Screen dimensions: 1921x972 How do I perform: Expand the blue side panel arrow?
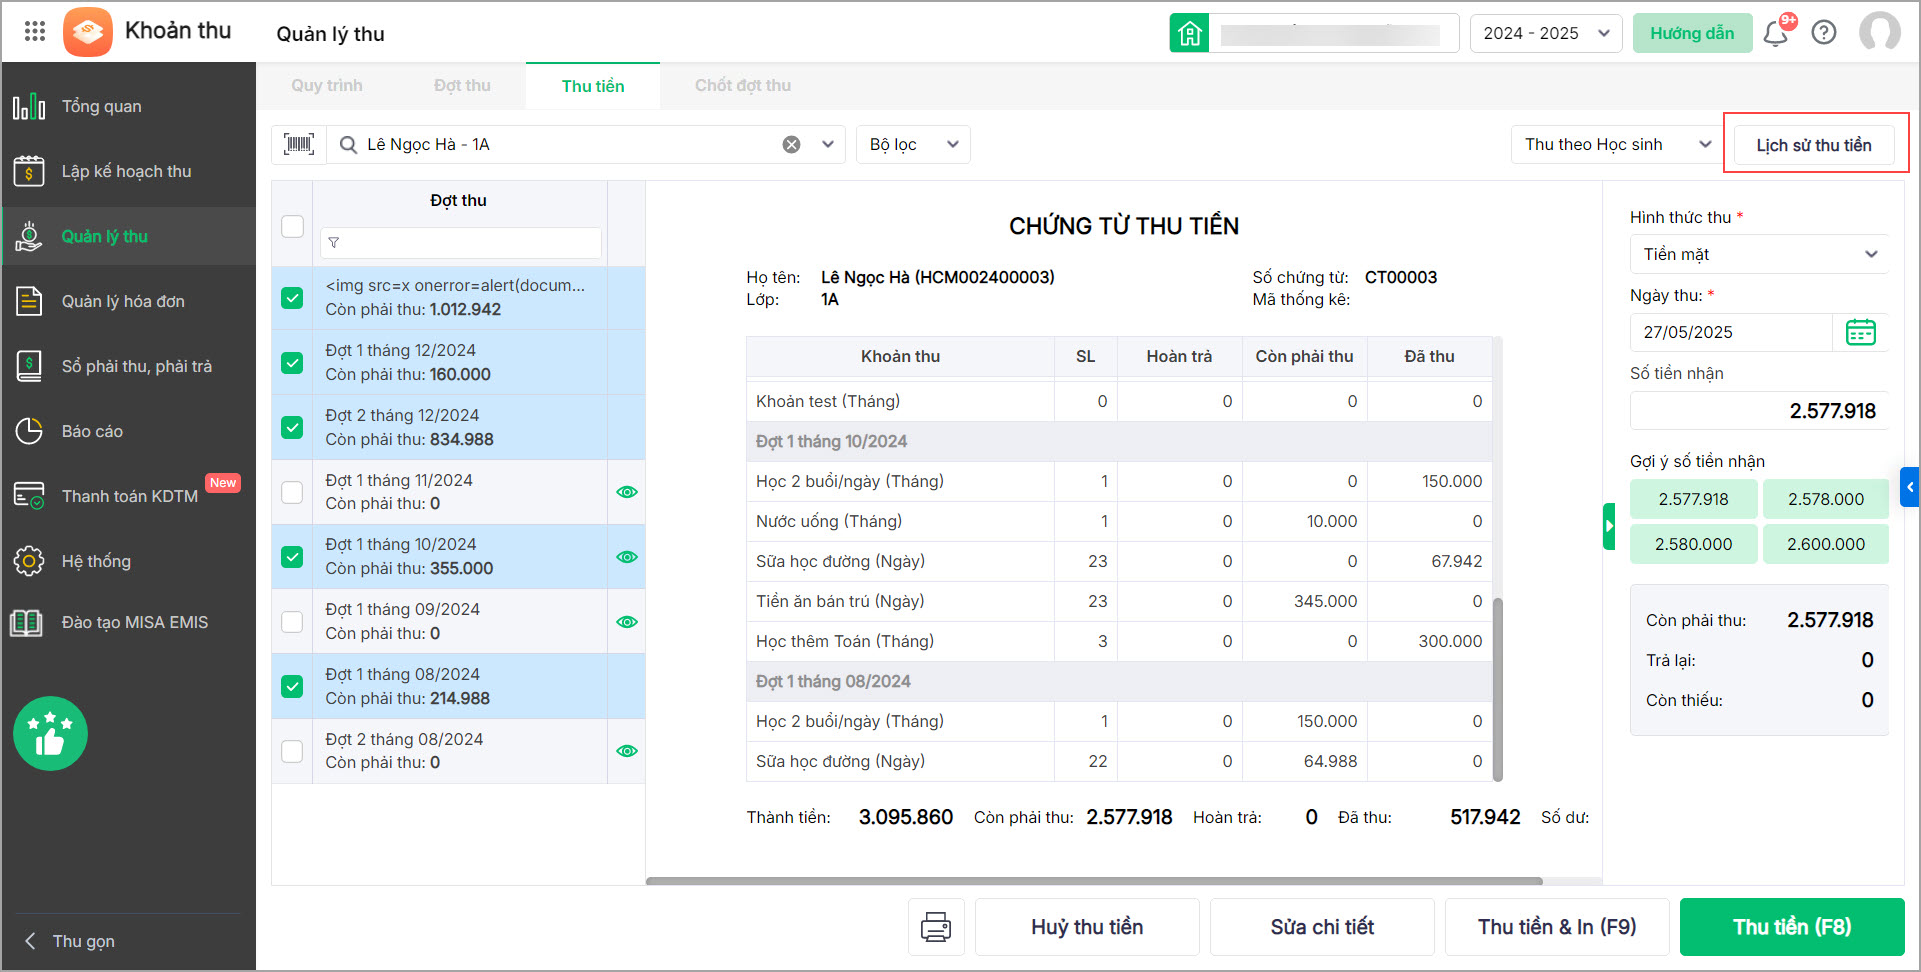1910,487
